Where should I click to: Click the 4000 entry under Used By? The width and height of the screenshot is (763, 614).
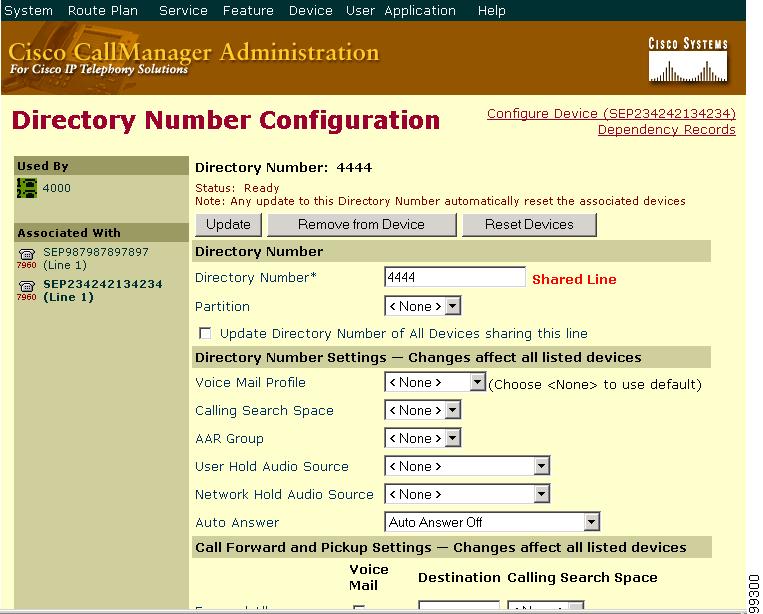[56, 188]
